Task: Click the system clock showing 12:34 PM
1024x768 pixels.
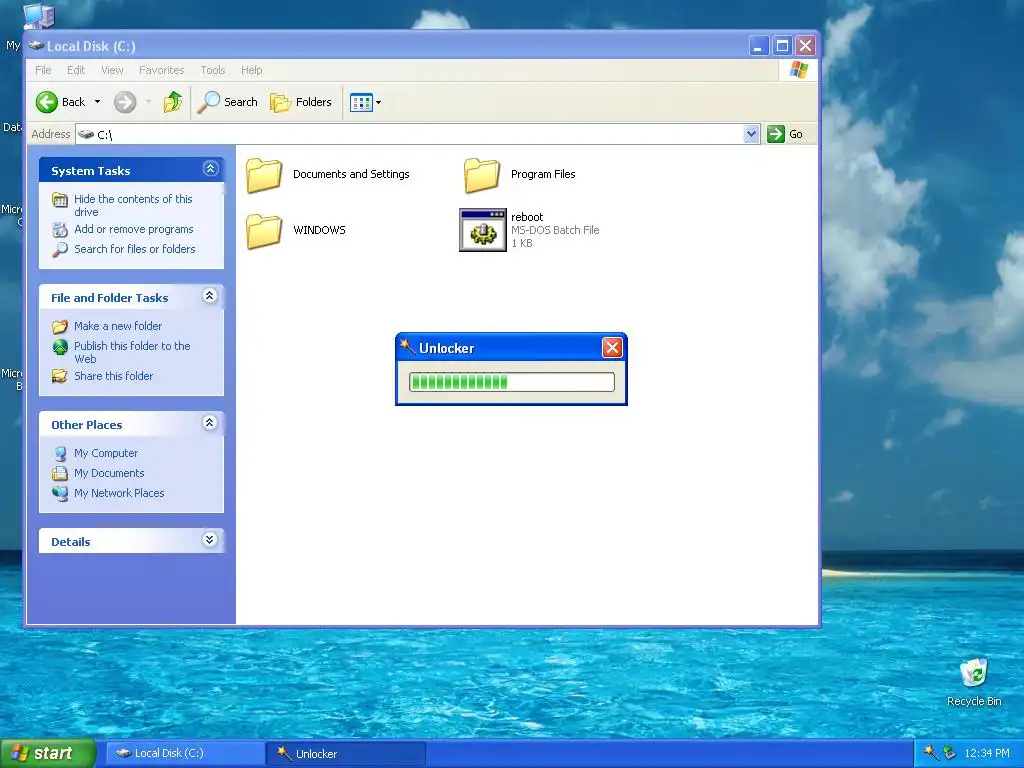Action: [x=987, y=753]
